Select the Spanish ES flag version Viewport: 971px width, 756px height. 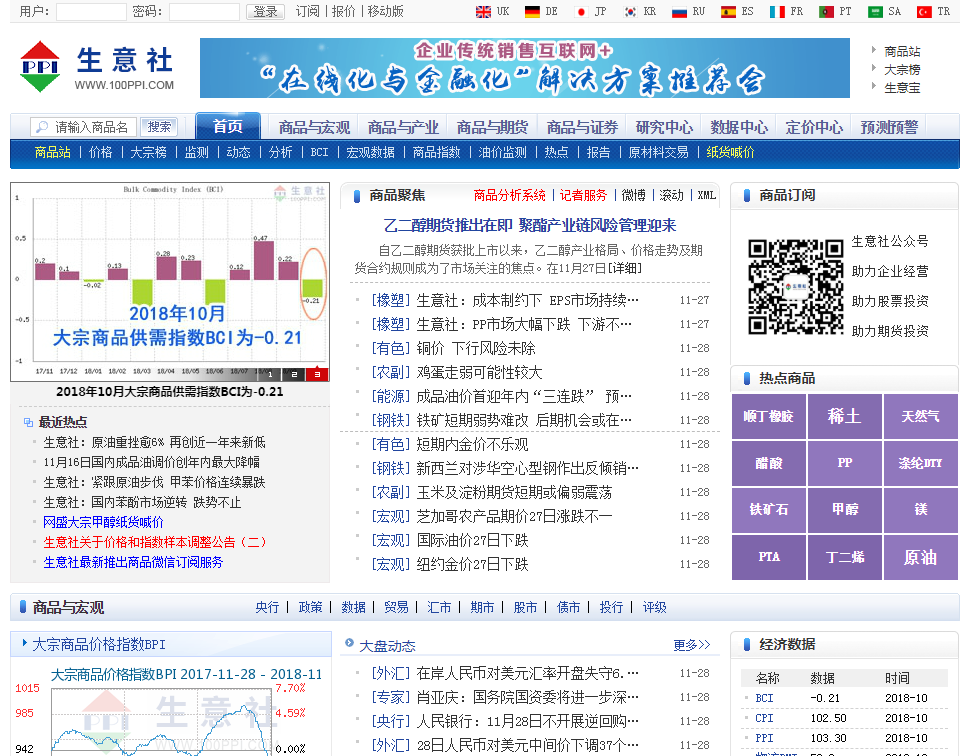tap(738, 11)
